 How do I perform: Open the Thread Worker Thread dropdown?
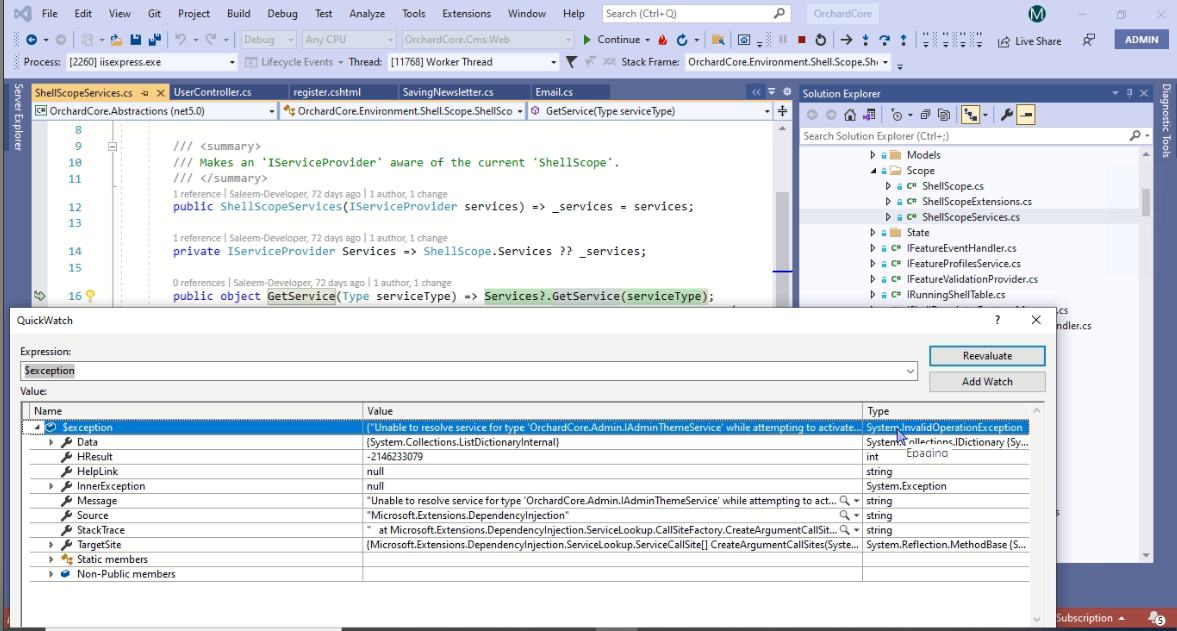(x=553, y=62)
